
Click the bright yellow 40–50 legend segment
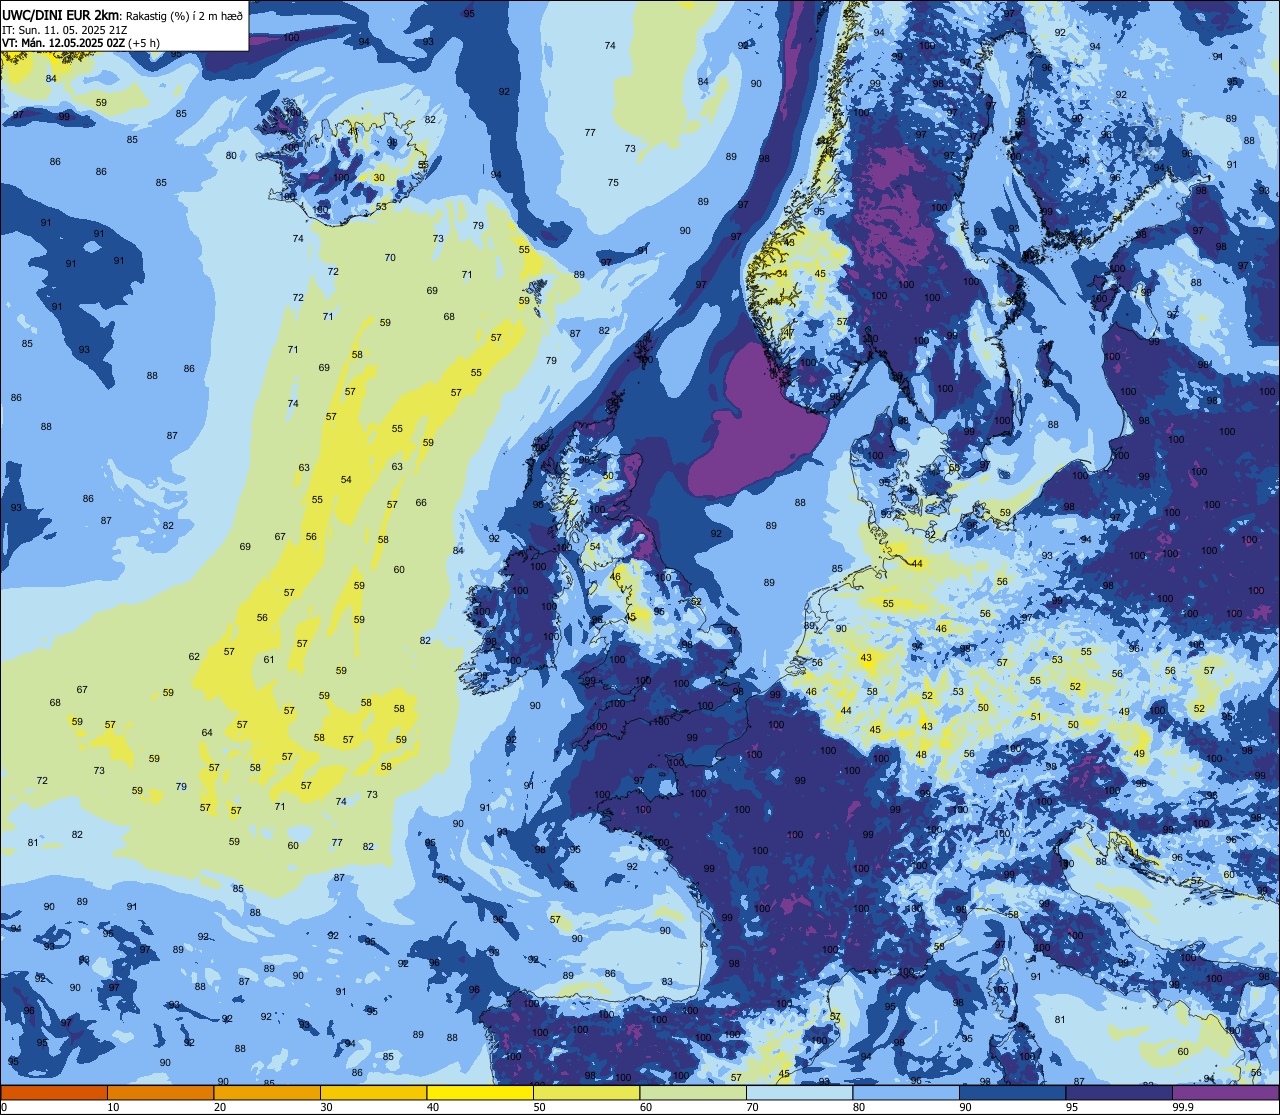[480, 1092]
